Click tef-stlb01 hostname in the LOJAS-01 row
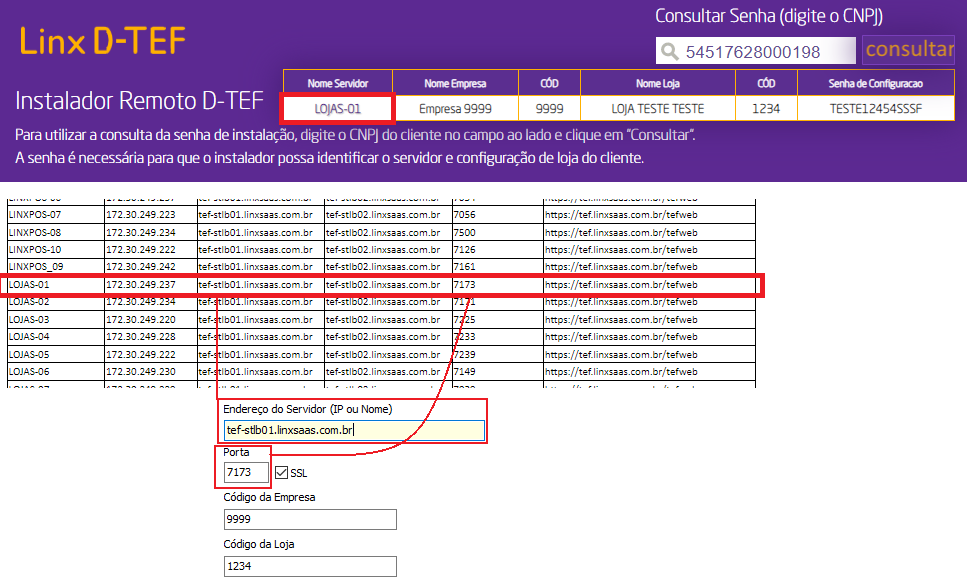 click(x=255, y=285)
